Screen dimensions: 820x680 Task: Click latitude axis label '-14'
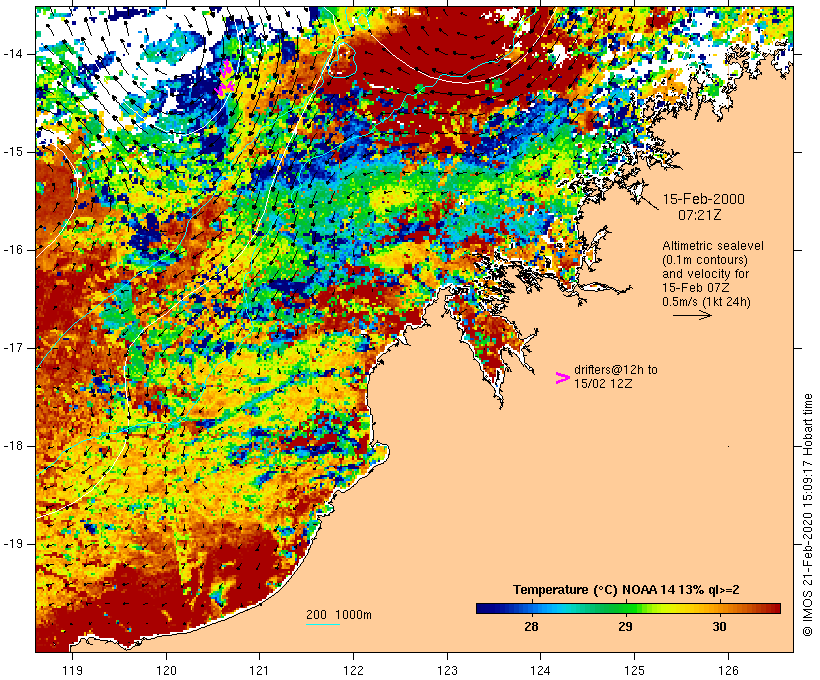coord(12,54)
